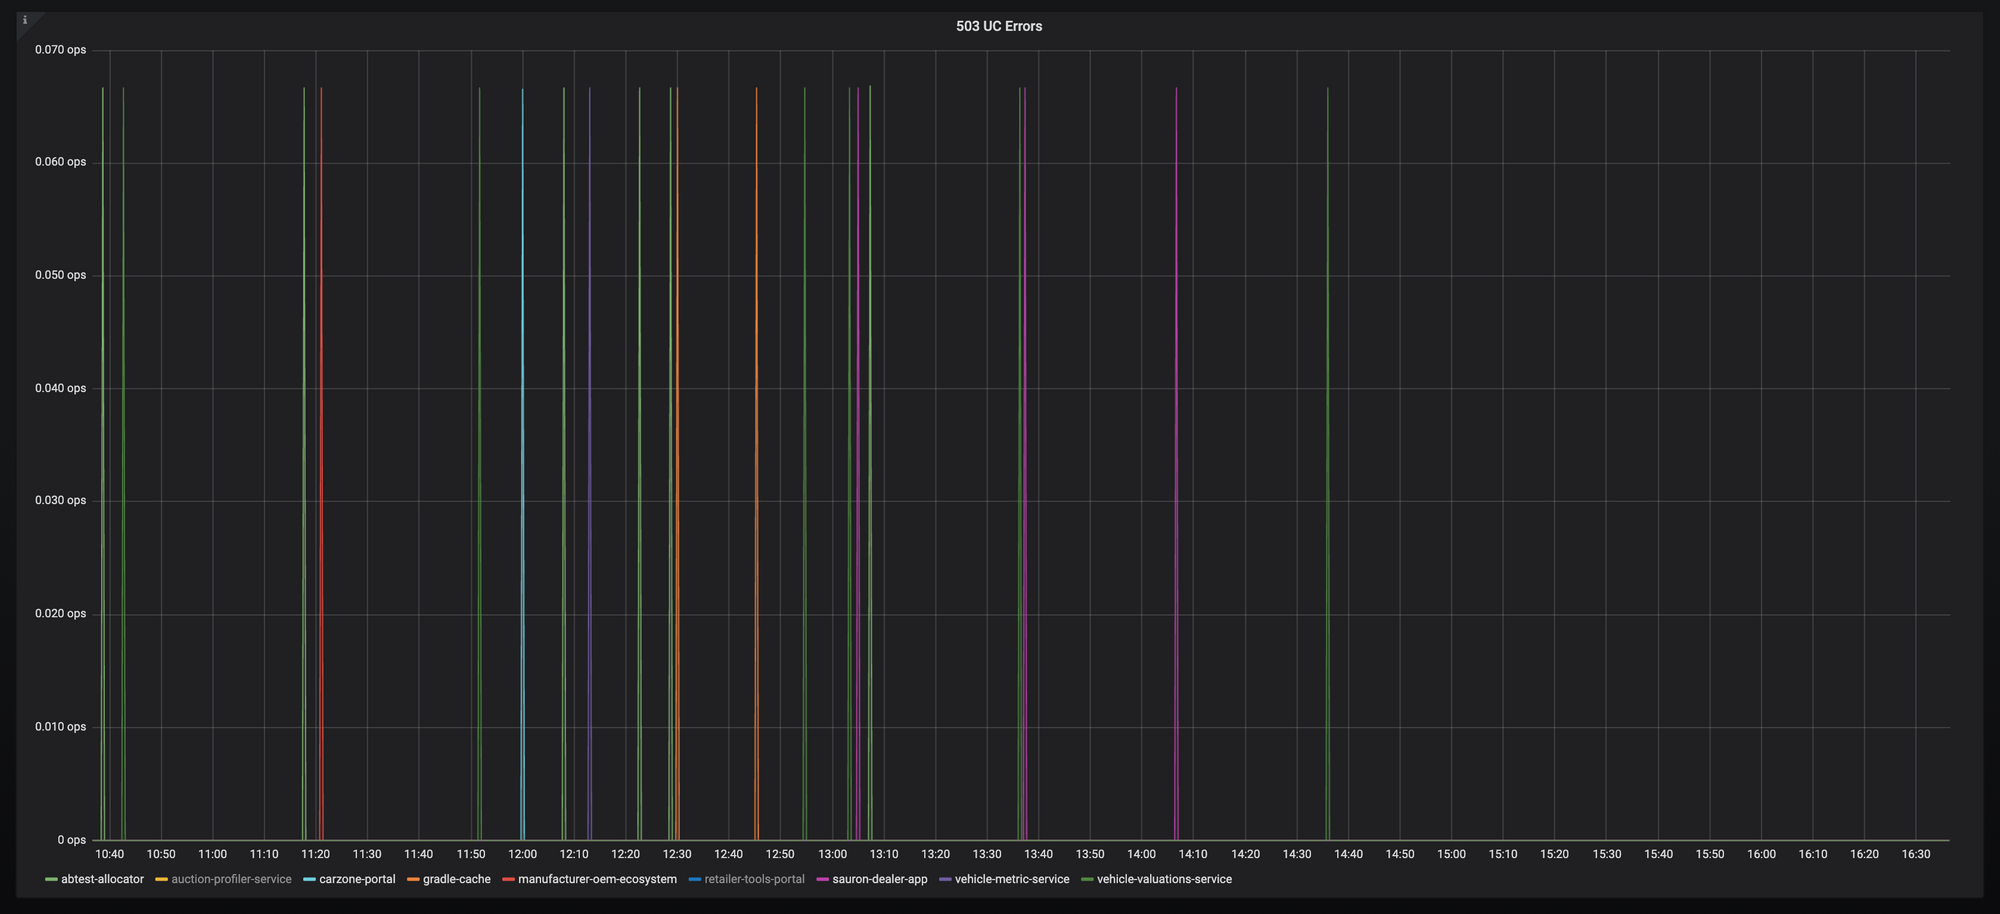This screenshot has height=914, width=2000.
Task: Open color picker for abtest-allocator swatch
Action: point(51,879)
